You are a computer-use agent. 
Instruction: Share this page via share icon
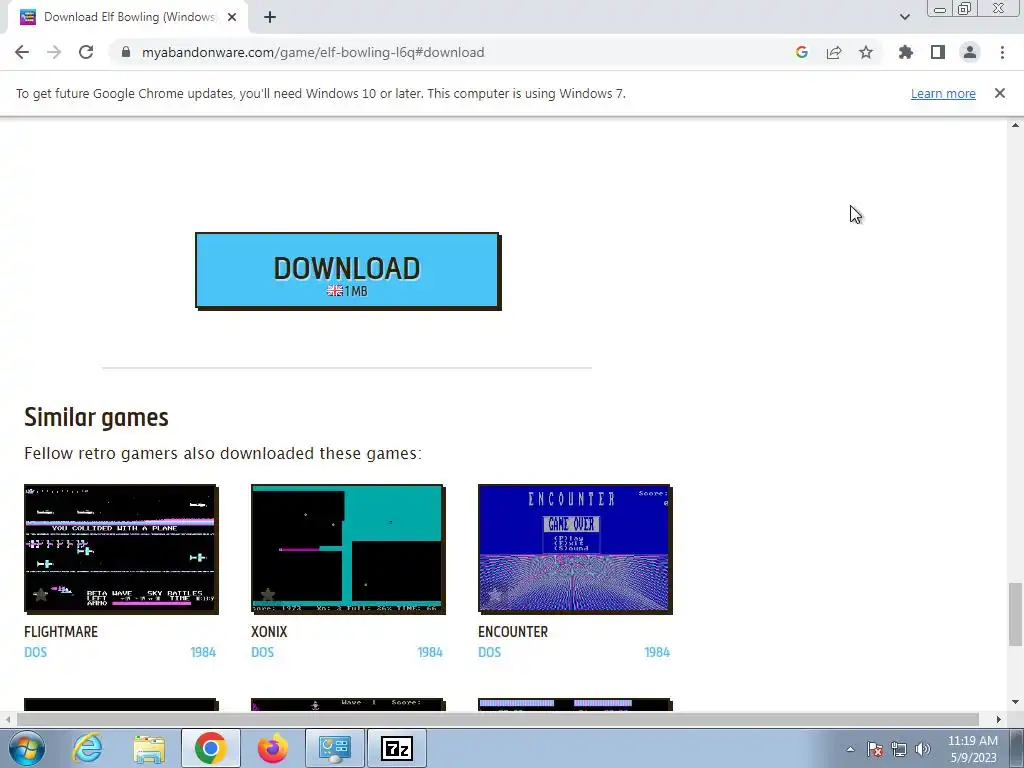(x=833, y=52)
